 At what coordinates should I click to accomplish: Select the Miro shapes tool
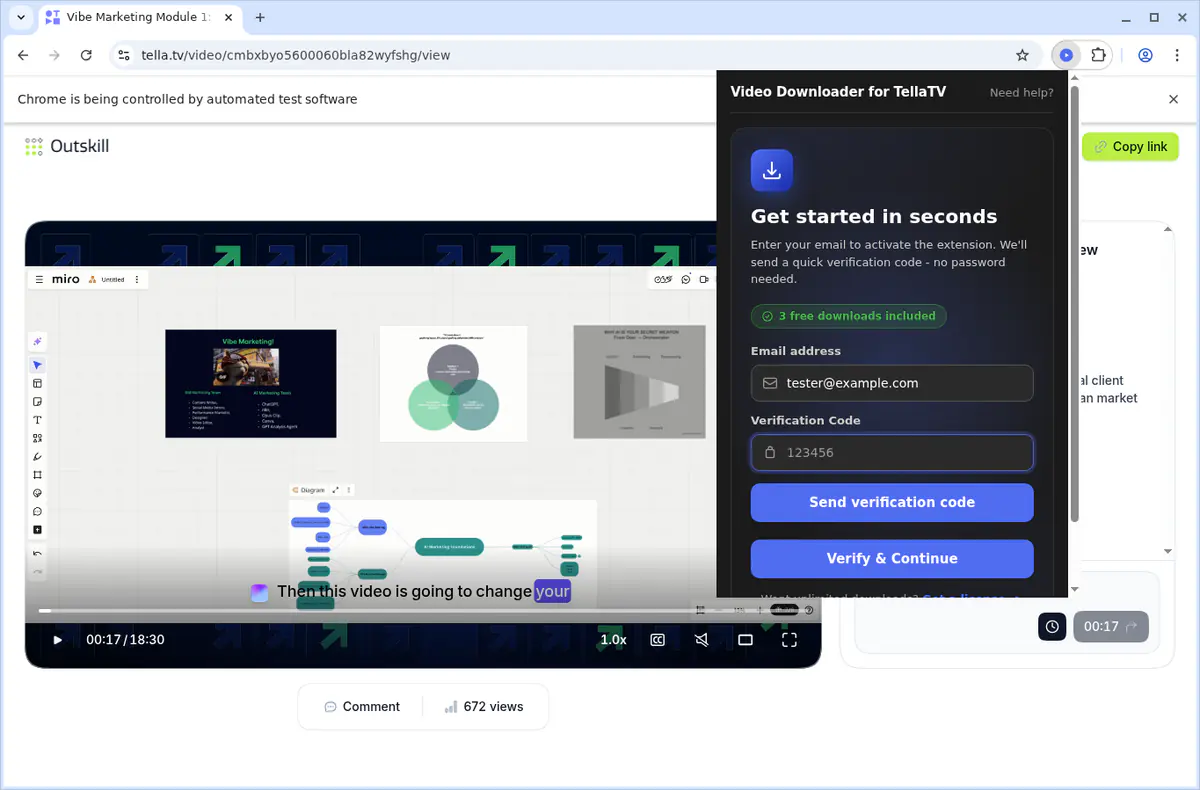[x=38, y=438]
